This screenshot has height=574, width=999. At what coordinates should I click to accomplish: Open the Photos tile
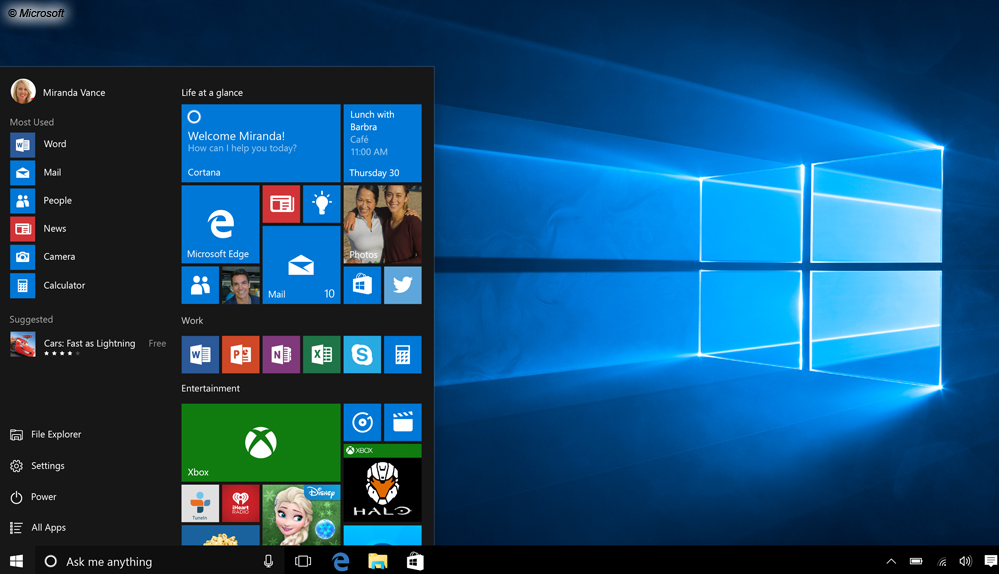point(382,224)
